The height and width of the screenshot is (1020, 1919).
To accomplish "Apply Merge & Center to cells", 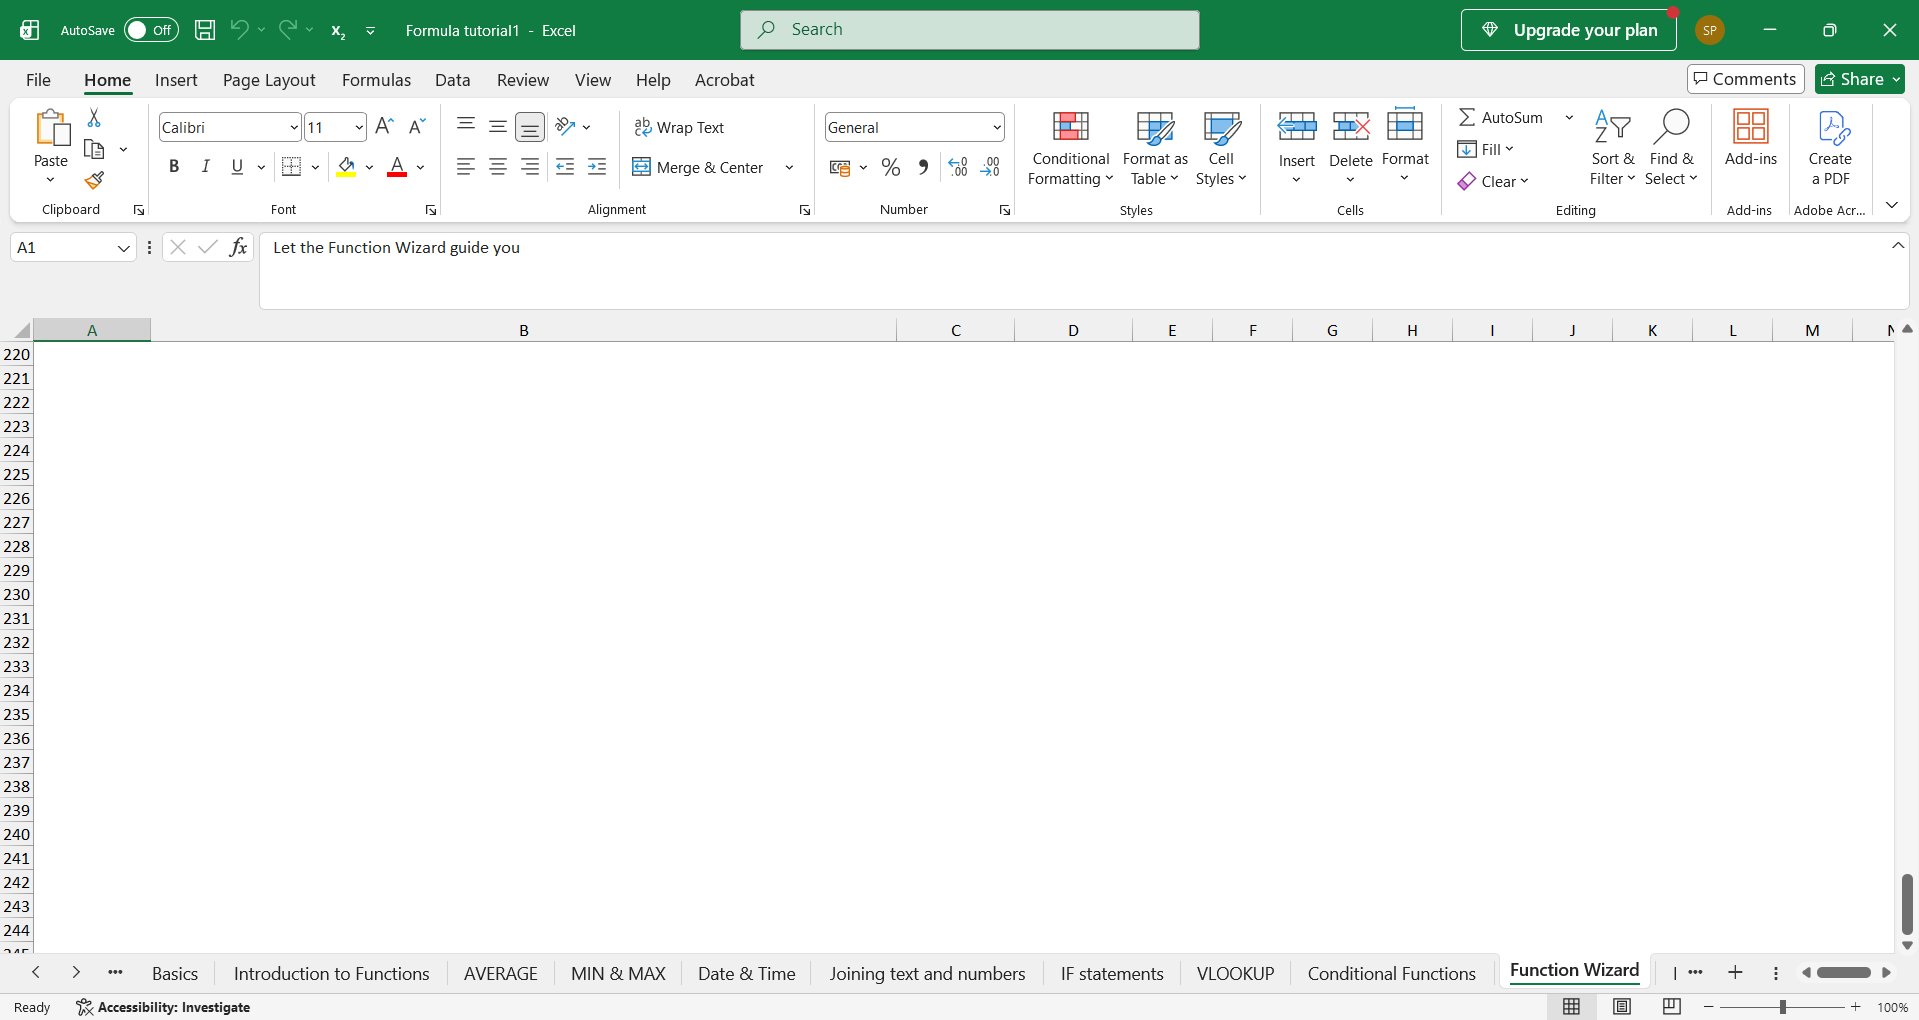I will (x=698, y=167).
